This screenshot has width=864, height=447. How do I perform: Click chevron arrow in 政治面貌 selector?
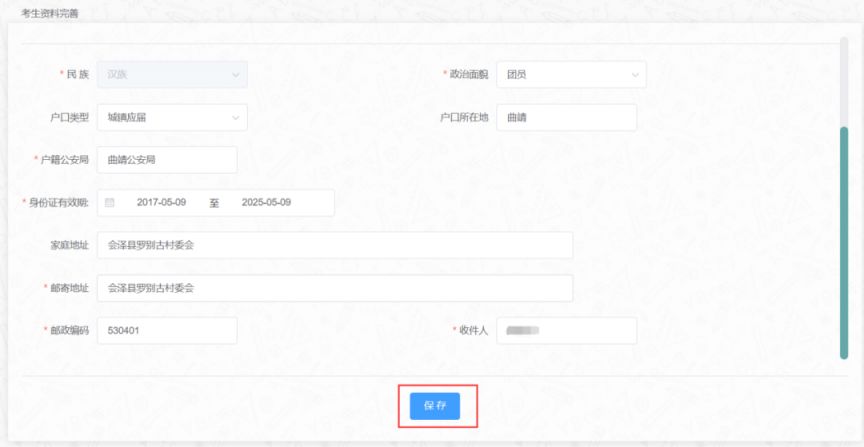click(x=635, y=74)
